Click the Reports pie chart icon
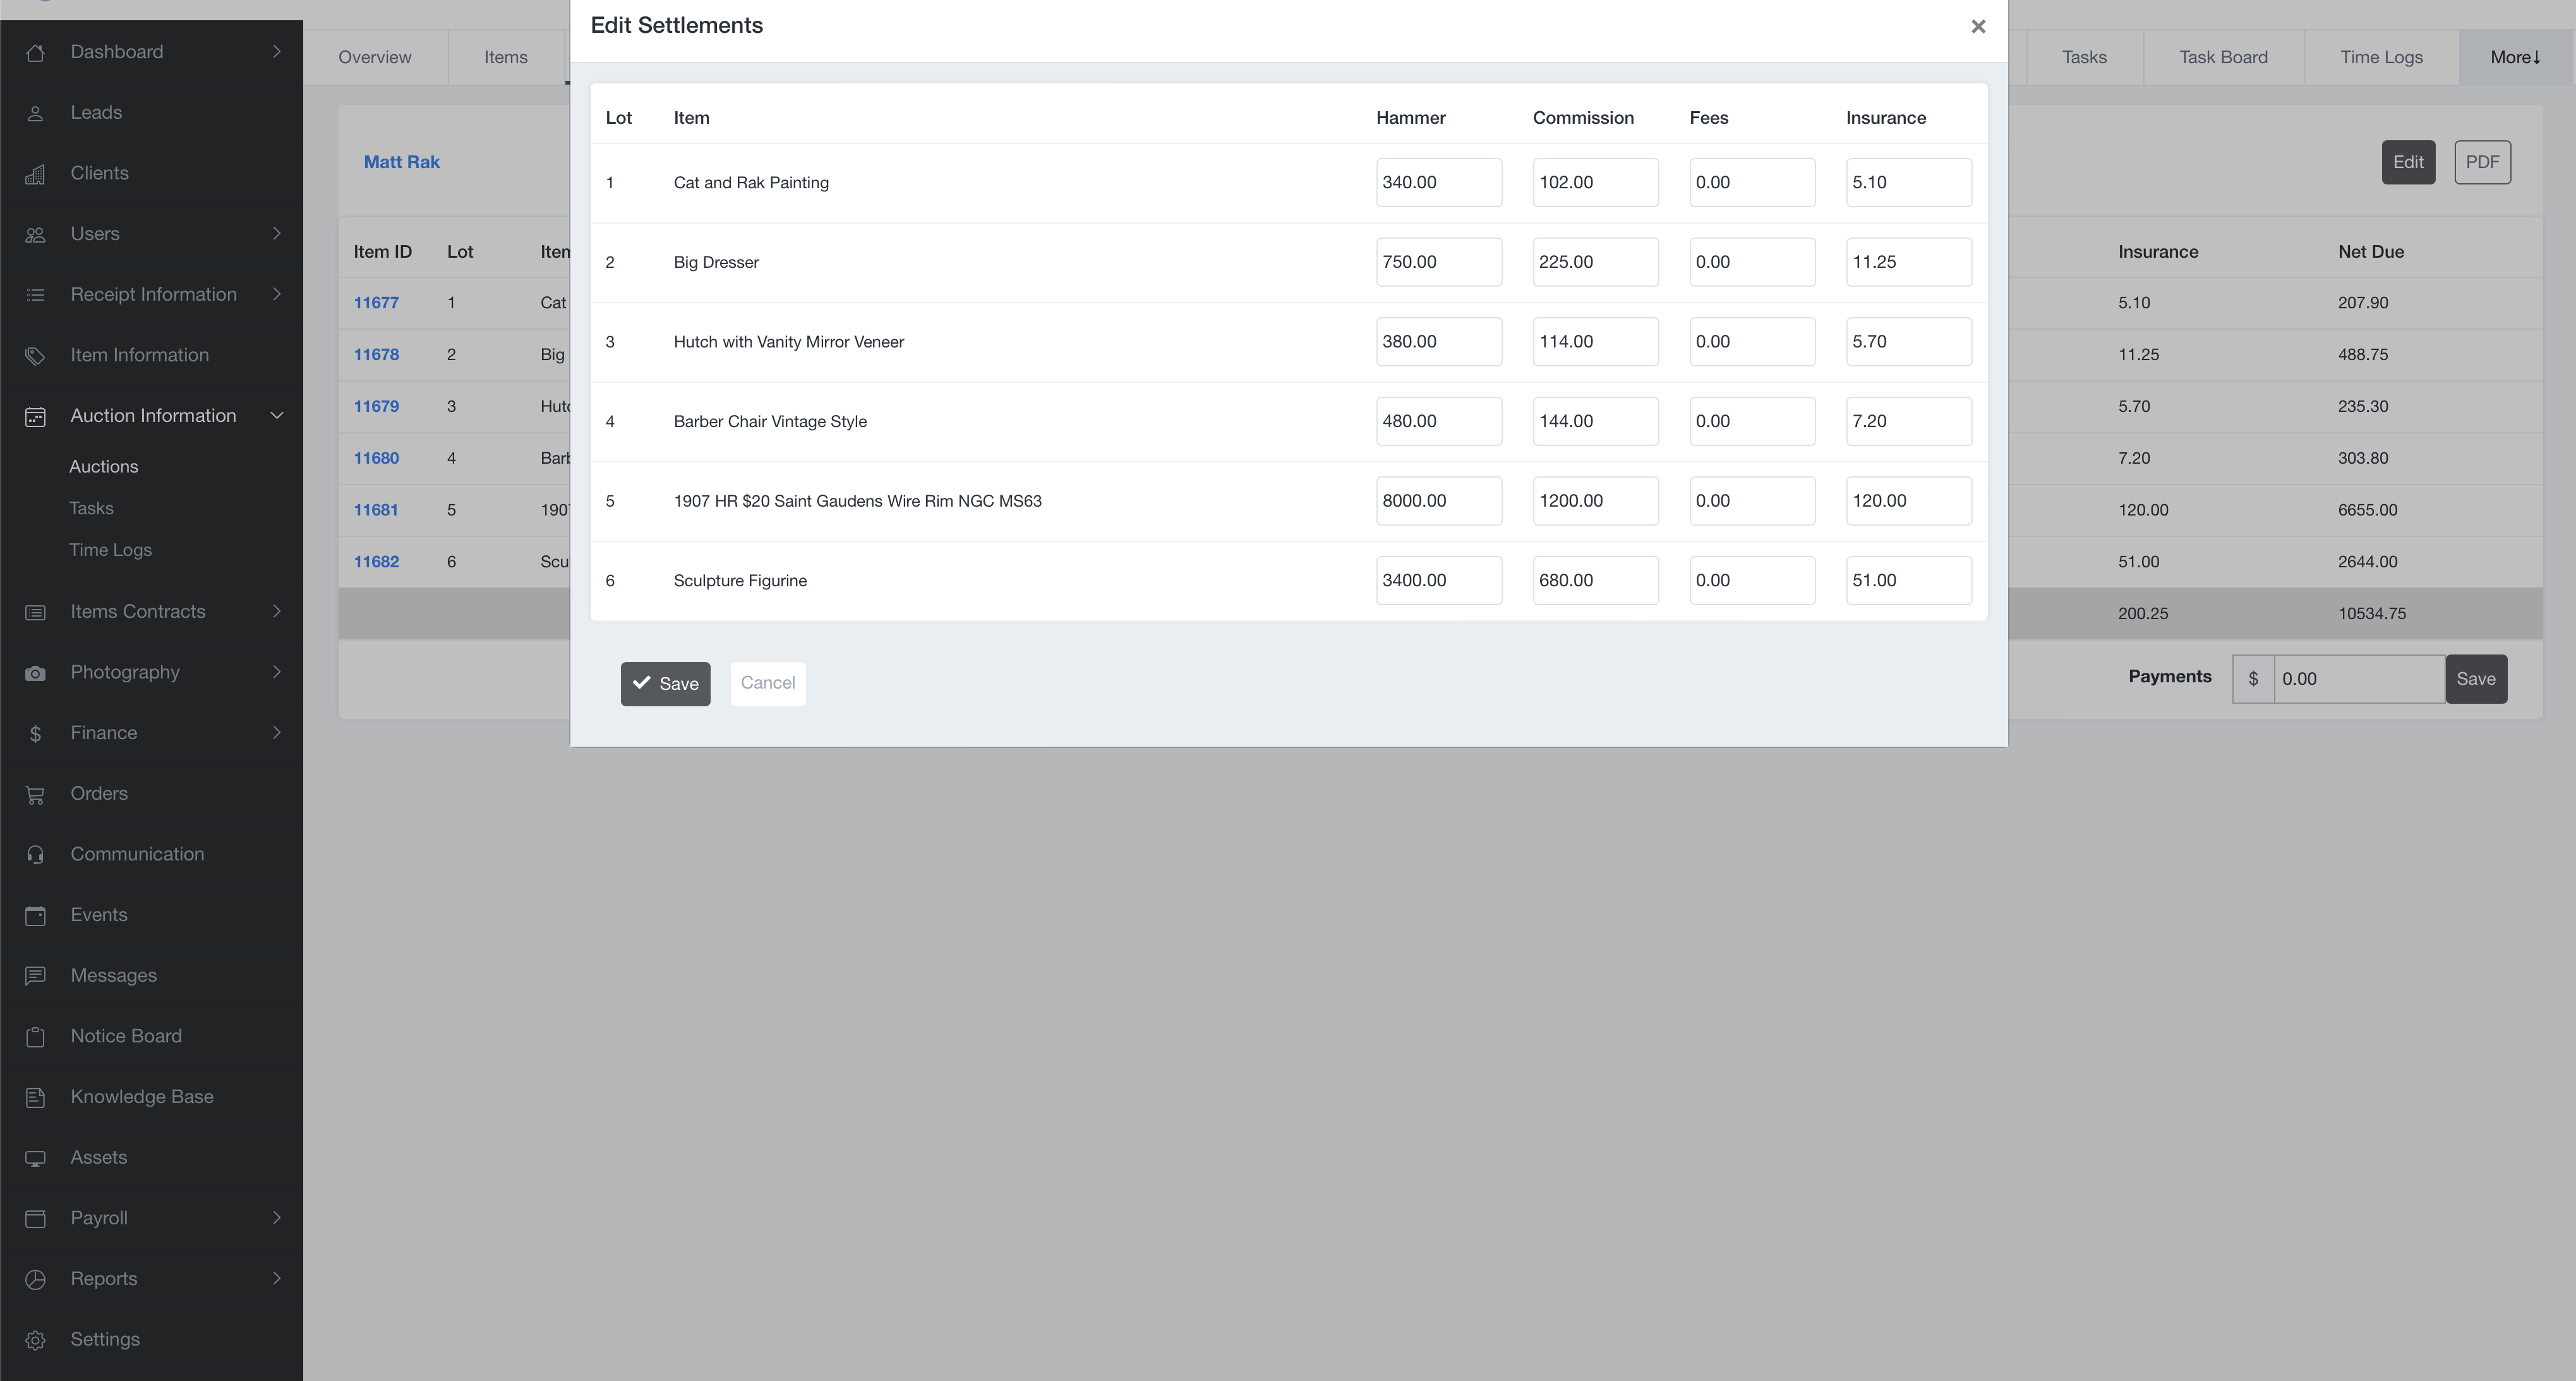This screenshot has width=2576, height=1381. (x=35, y=1280)
